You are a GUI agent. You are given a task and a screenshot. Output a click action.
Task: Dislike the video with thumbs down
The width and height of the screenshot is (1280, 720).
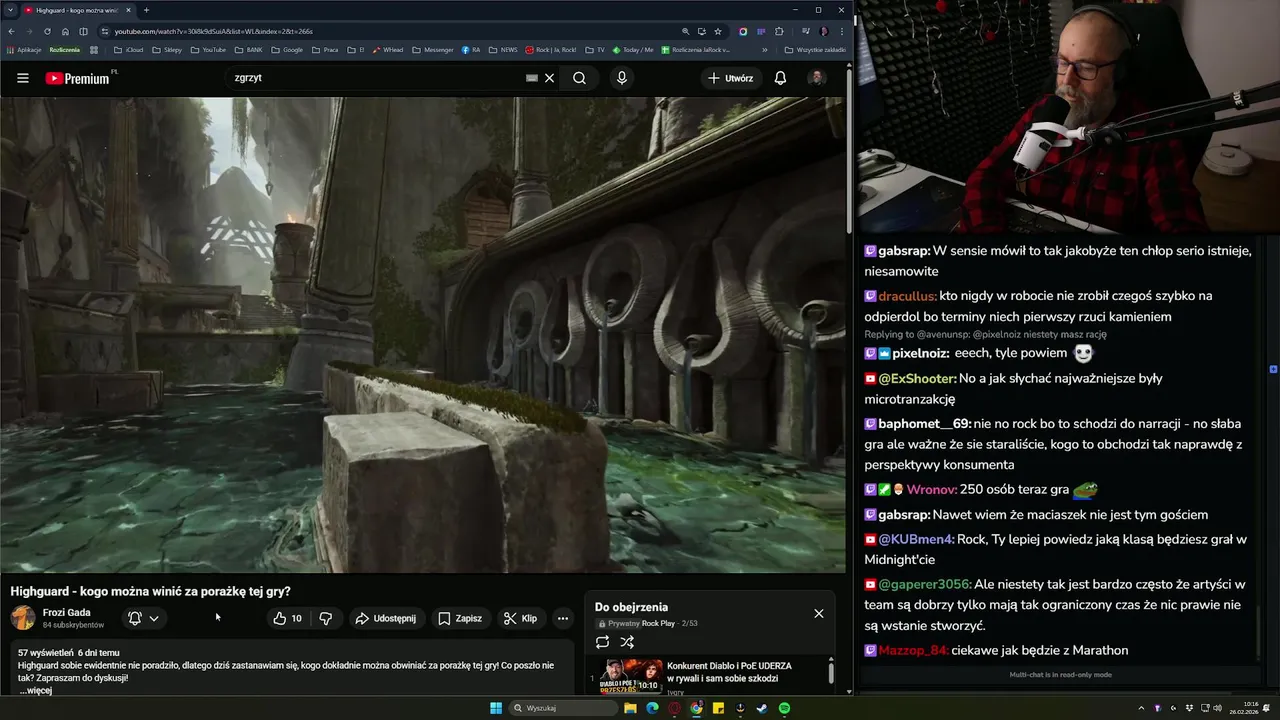325,618
